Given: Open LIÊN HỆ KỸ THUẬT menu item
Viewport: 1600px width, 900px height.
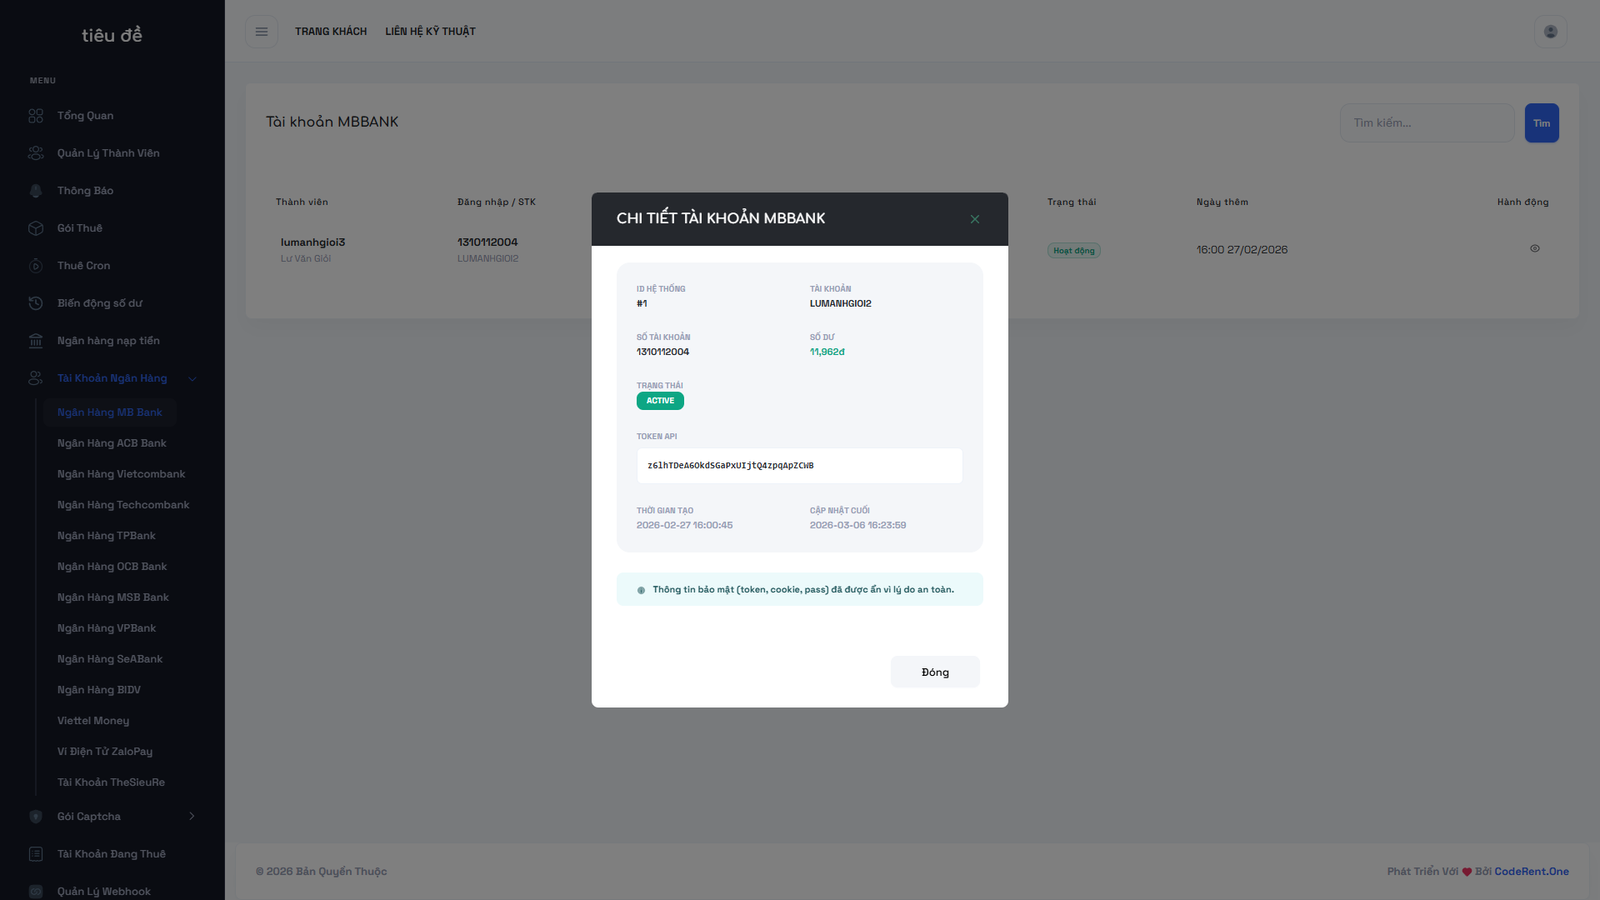Looking at the screenshot, I should coord(430,32).
